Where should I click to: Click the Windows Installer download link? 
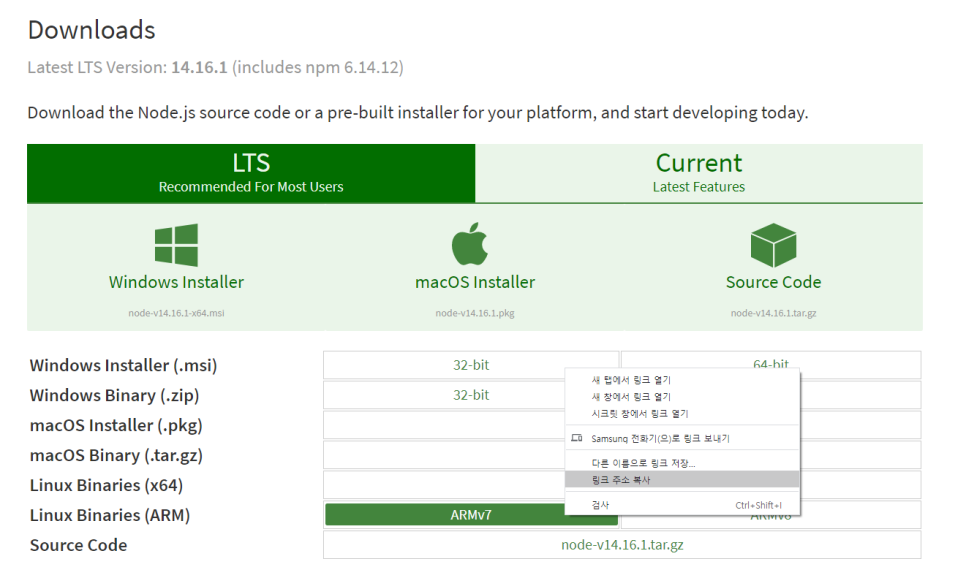tap(176, 282)
